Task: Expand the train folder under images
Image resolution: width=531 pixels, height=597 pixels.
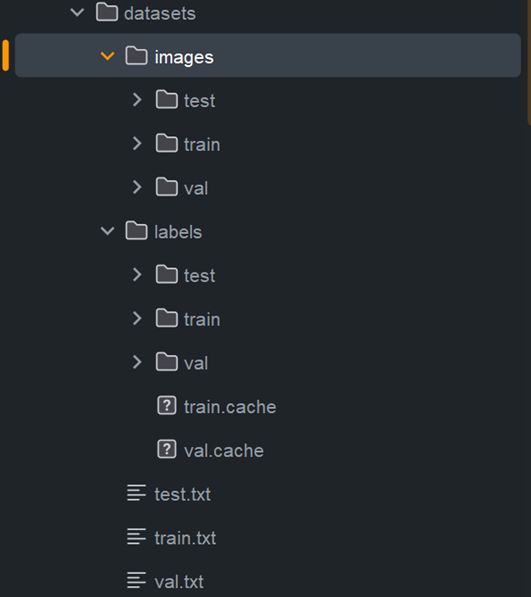Action: click(137, 144)
